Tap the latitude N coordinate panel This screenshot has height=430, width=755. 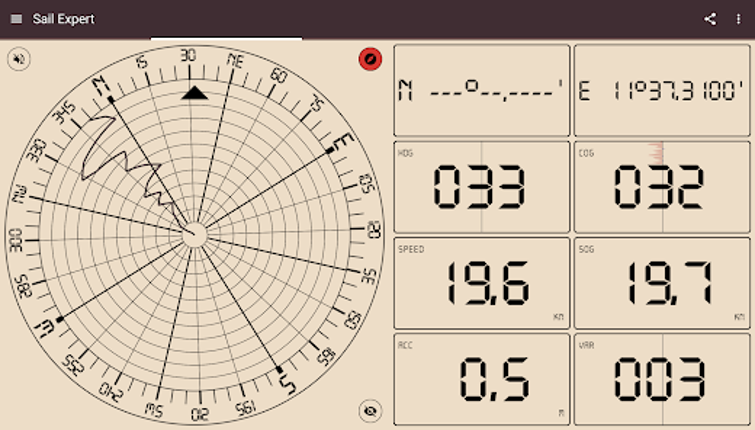click(481, 90)
